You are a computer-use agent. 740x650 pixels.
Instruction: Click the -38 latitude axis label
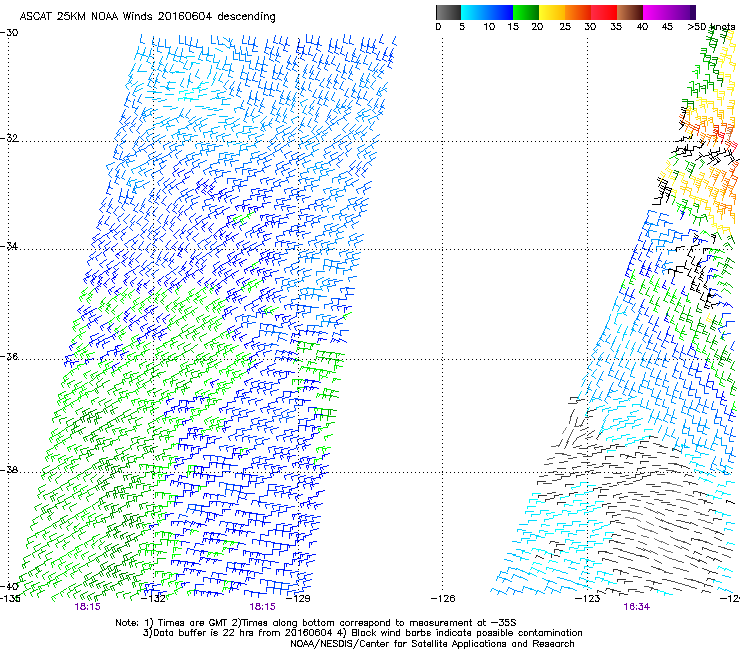tap(9, 470)
